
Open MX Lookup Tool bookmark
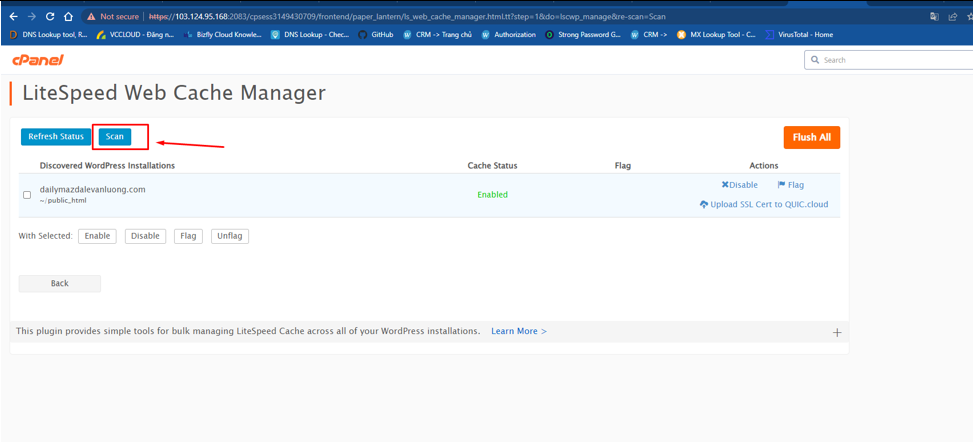coord(717,35)
